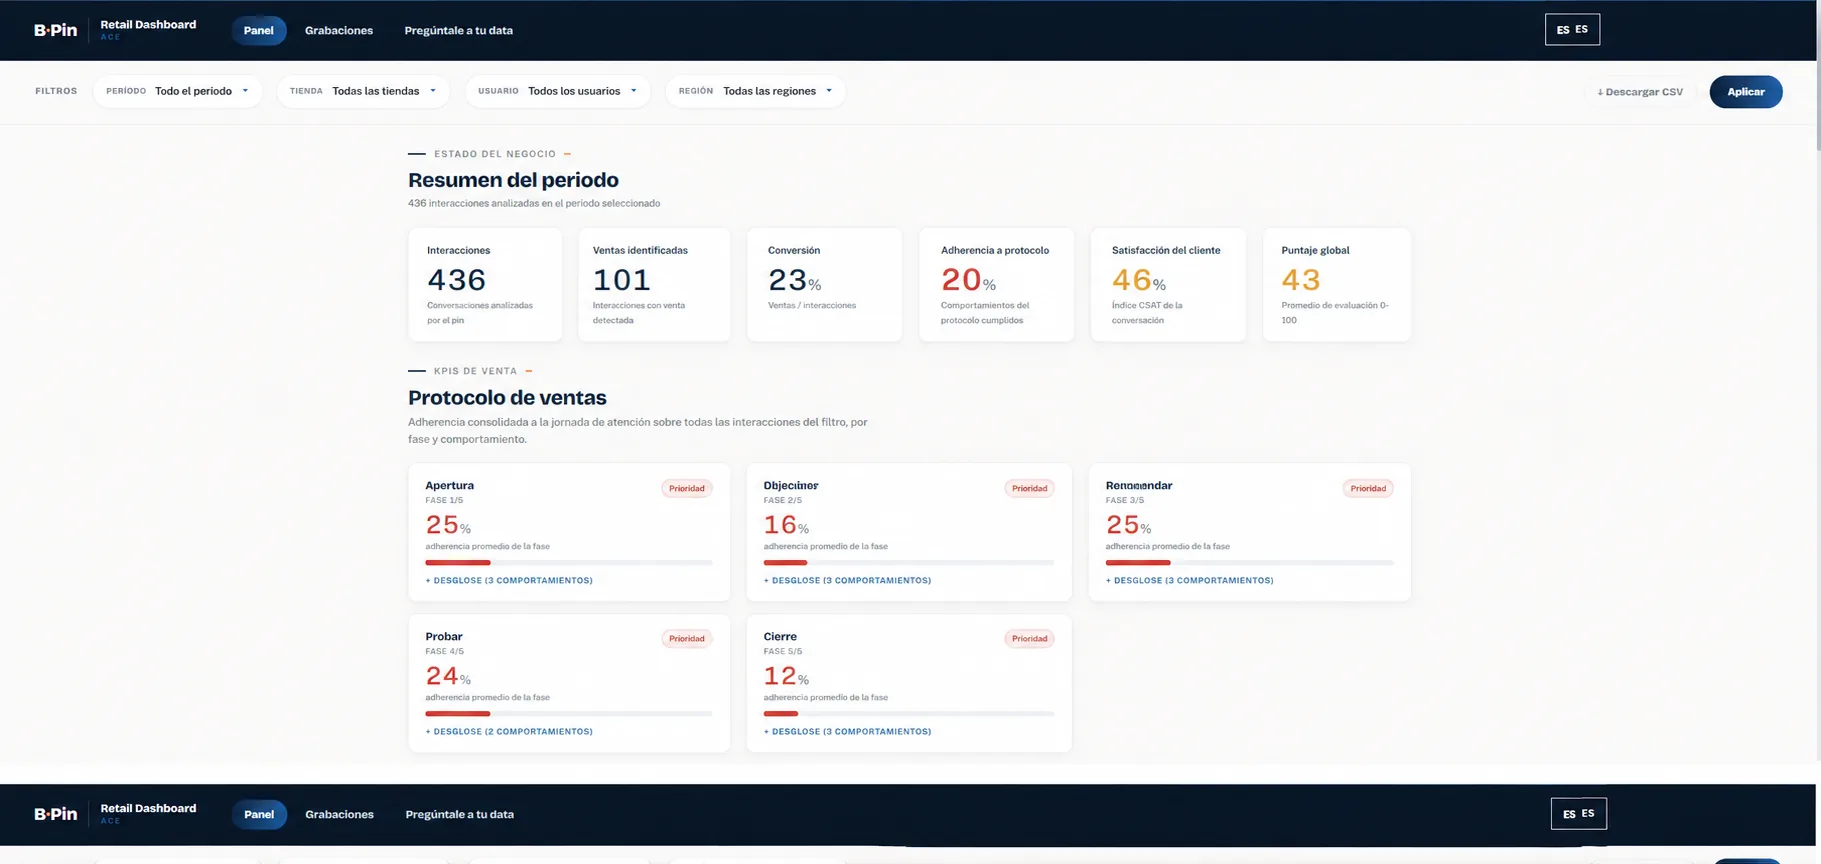Click the Prioridad badge on Fase 2/5 card
The width and height of the screenshot is (1821, 864).
tap(1029, 488)
